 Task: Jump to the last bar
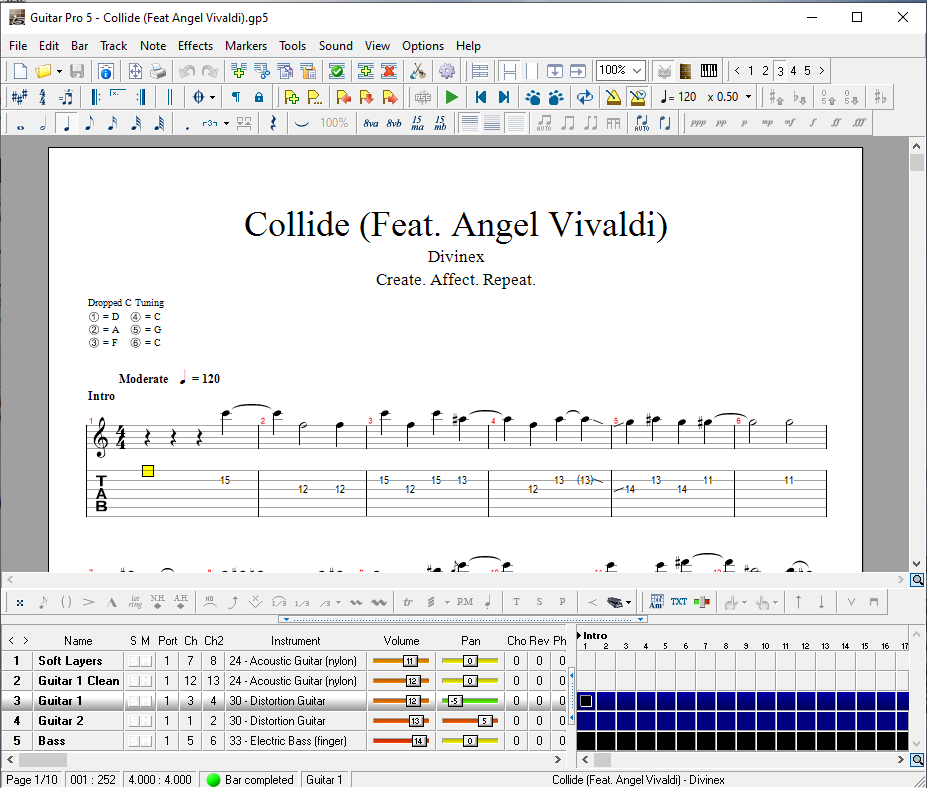point(503,97)
